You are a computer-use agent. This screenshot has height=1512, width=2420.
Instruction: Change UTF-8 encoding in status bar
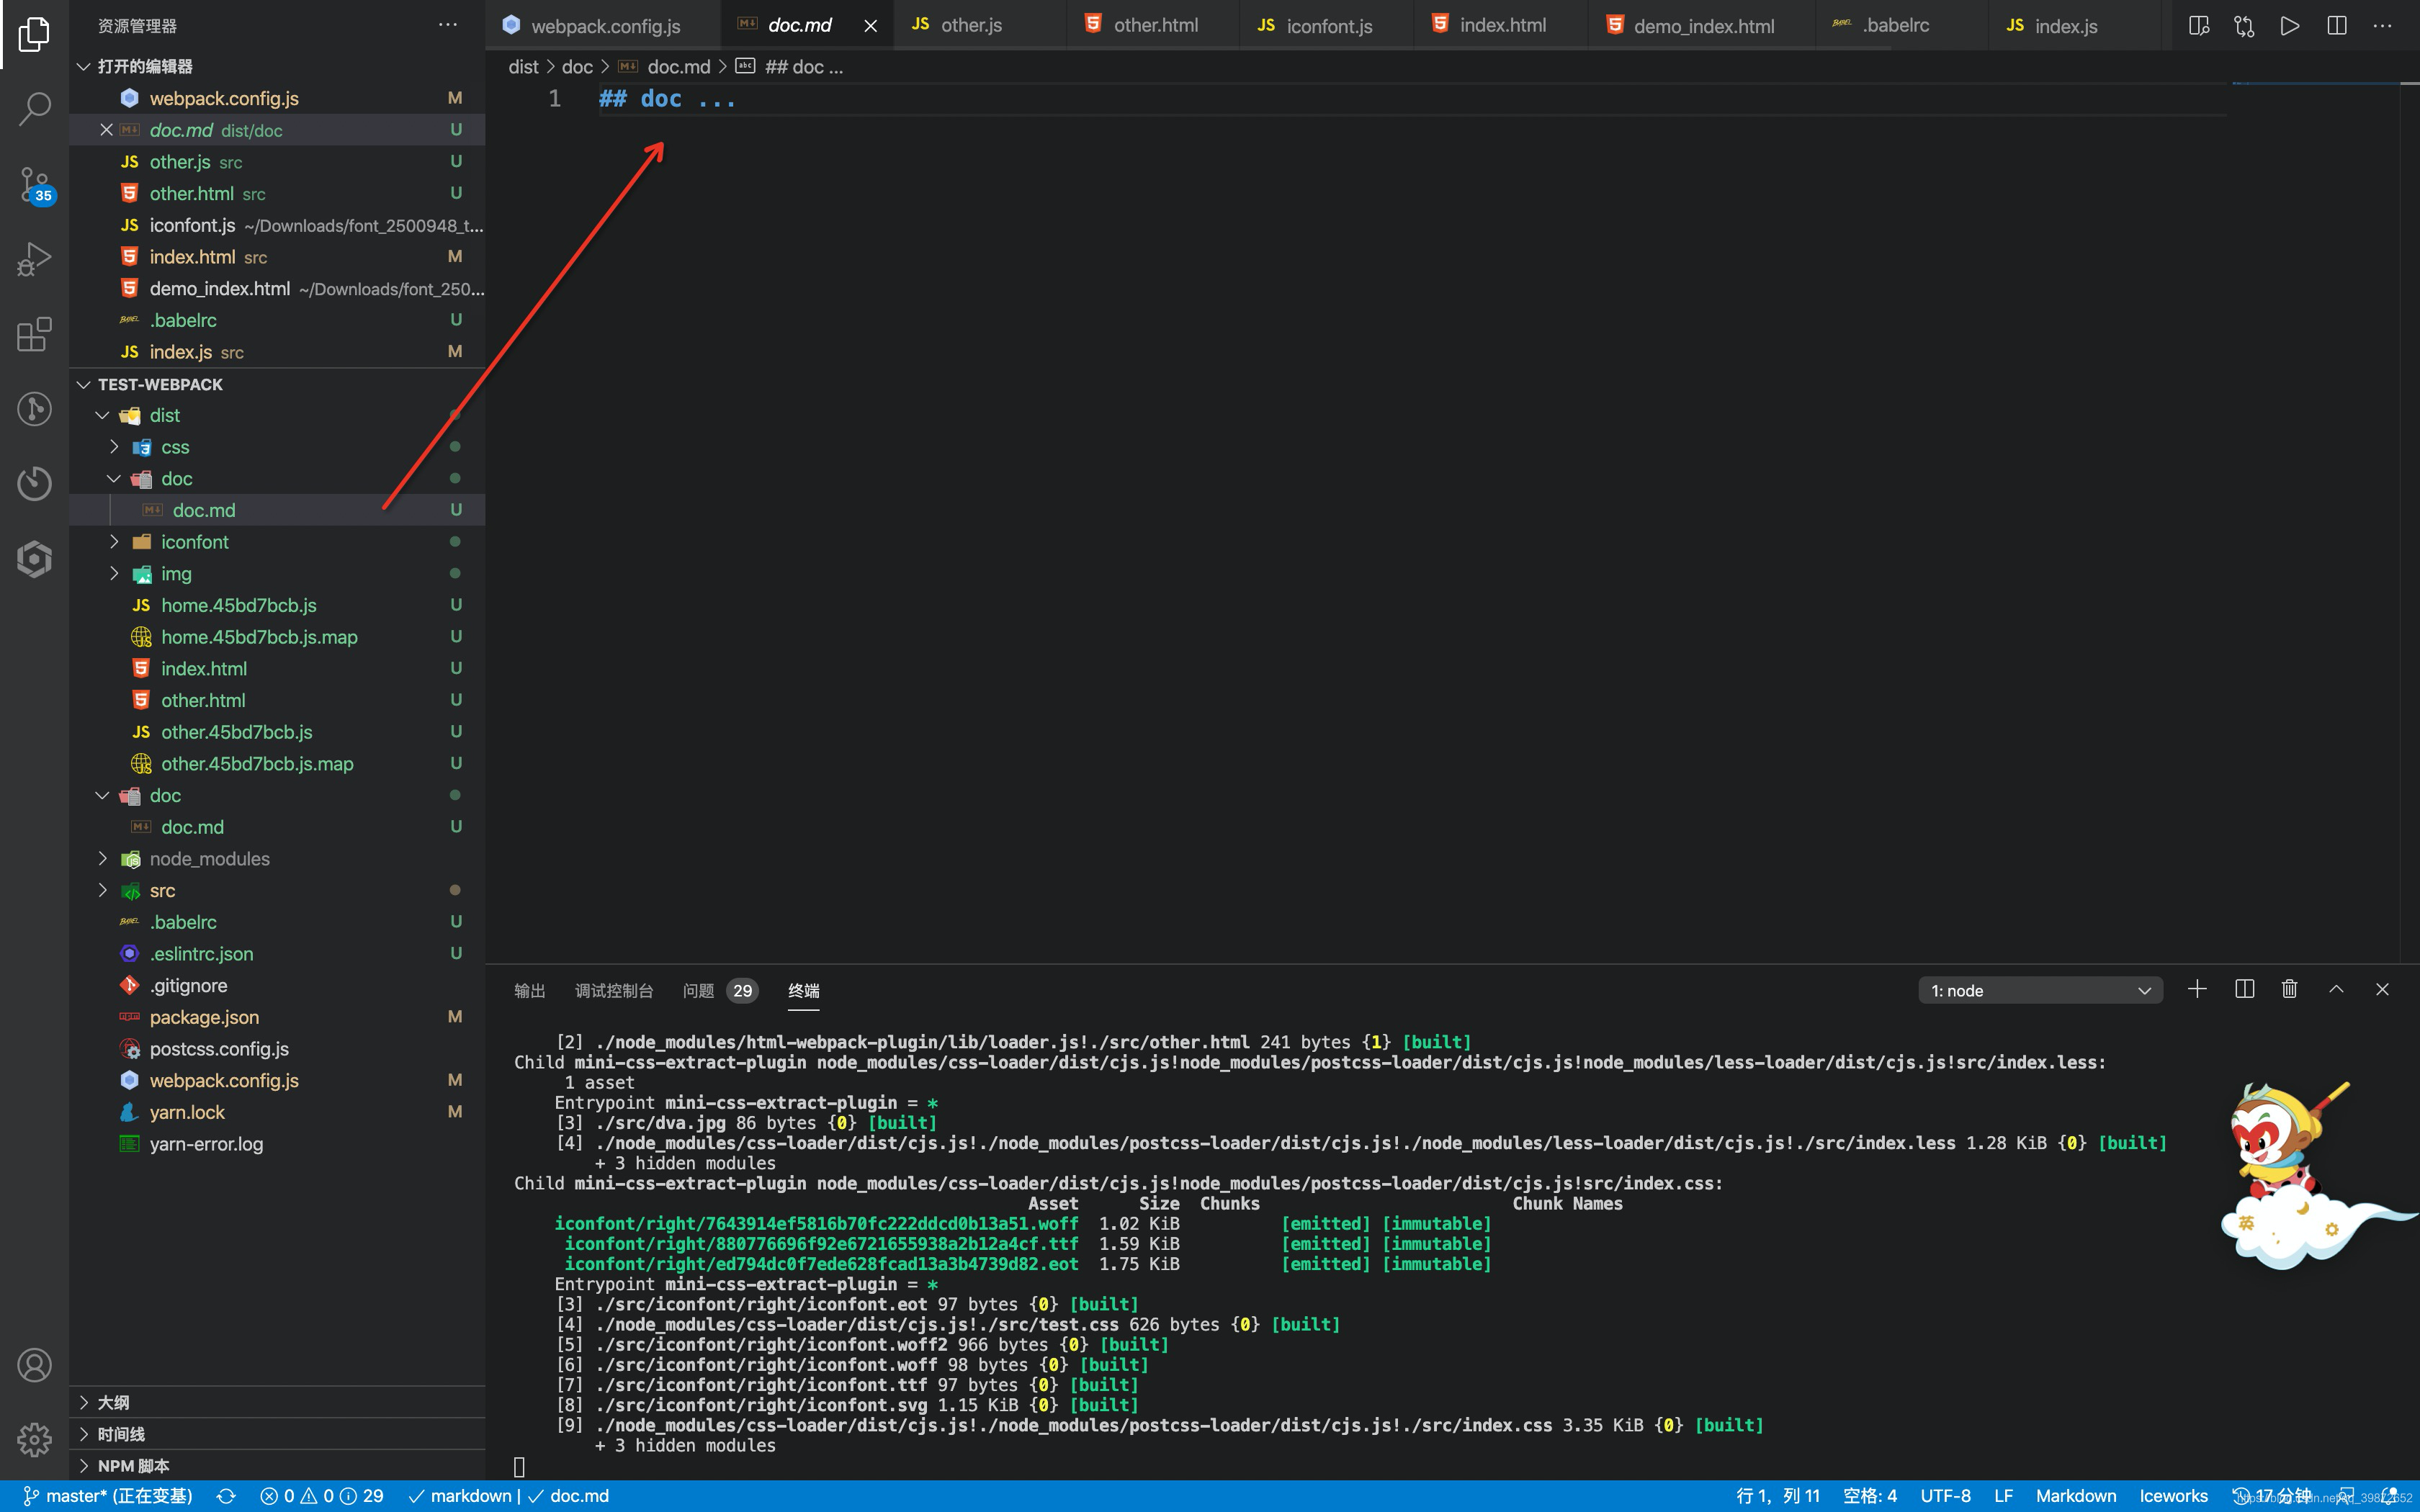point(1945,1496)
